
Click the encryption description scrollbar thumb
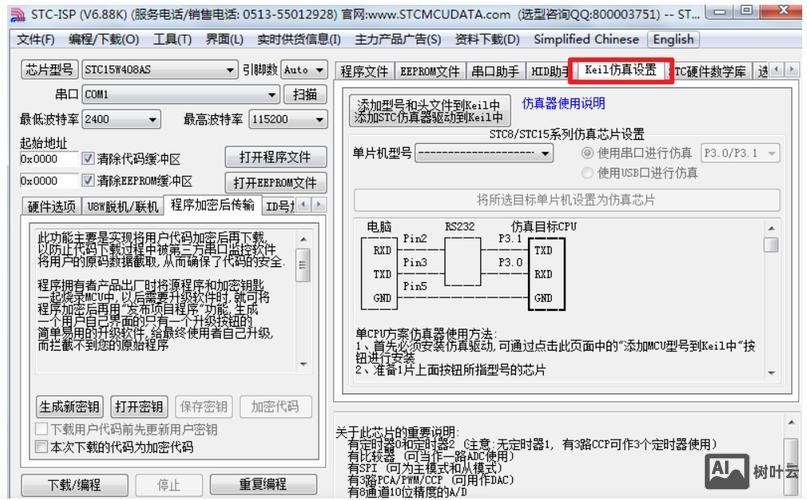tap(303, 265)
